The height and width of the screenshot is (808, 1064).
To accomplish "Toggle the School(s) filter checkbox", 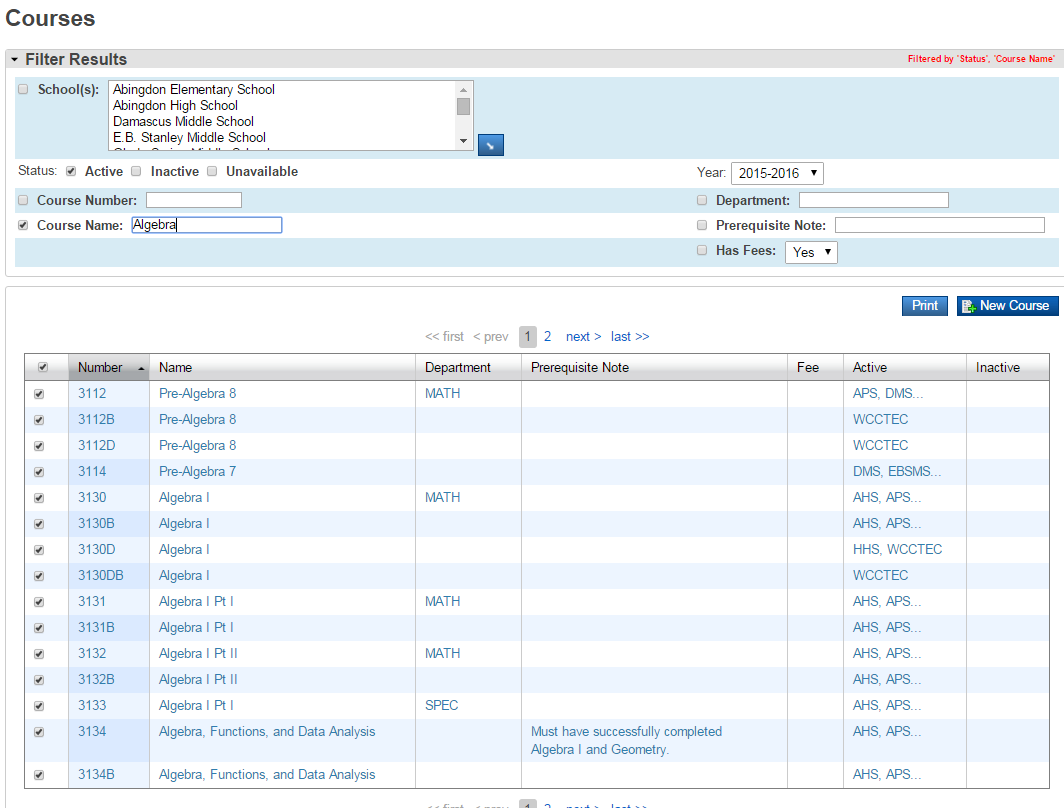I will [23, 90].
